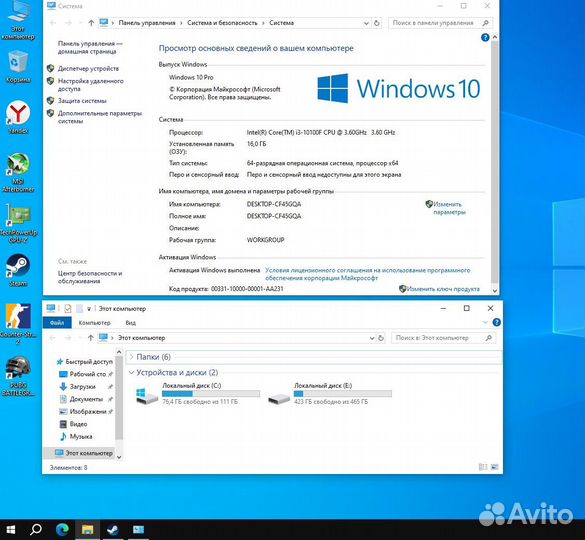Switch to Steam in the taskbar
Image resolution: width=585 pixels, height=540 pixels.
(113, 529)
